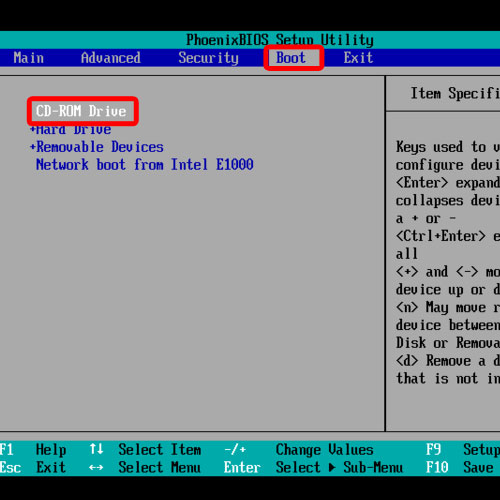Click the '<n> May move' help line
The width and height of the screenshot is (500, 500).
(x=448, y=307)
